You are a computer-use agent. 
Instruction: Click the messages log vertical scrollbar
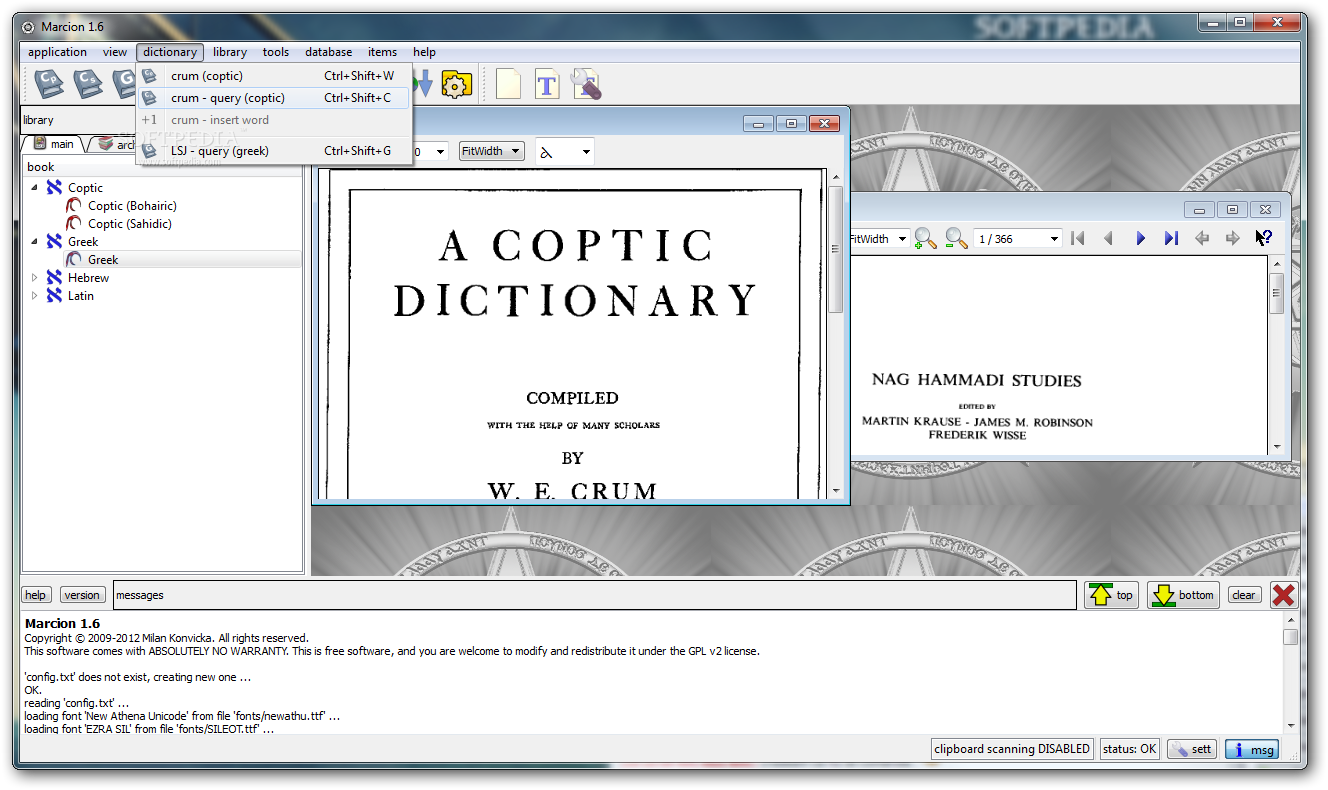click(1291, 674)
